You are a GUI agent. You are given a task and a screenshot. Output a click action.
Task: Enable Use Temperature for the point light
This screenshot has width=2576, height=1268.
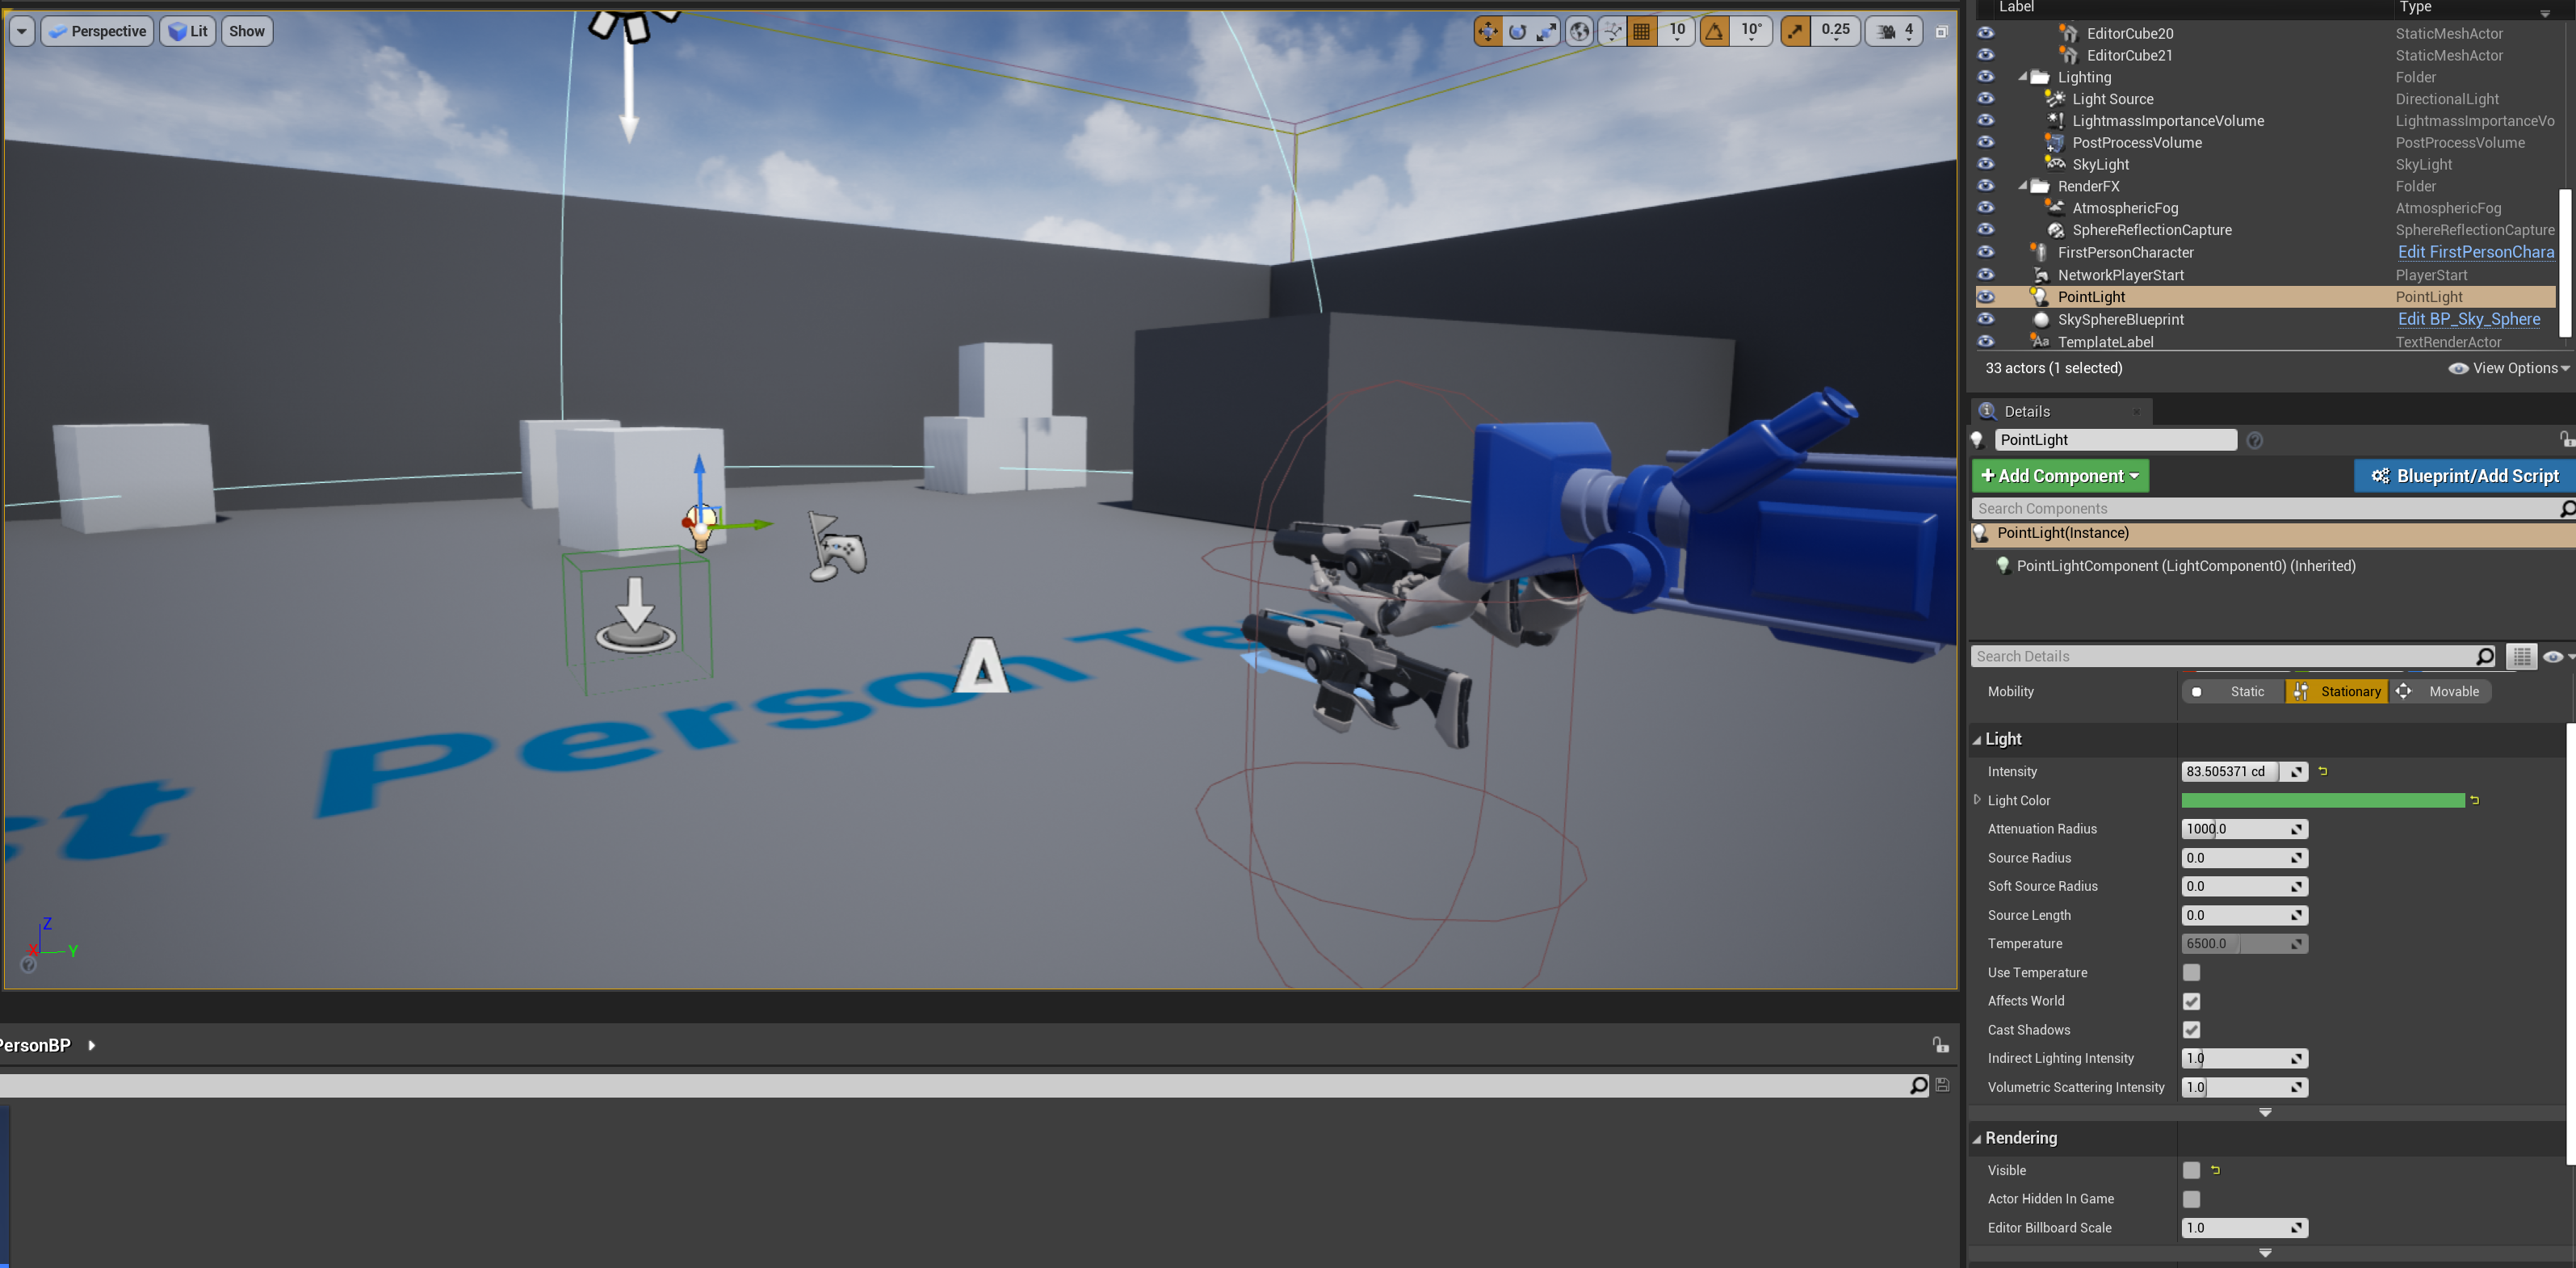(x=2192, y=972)
